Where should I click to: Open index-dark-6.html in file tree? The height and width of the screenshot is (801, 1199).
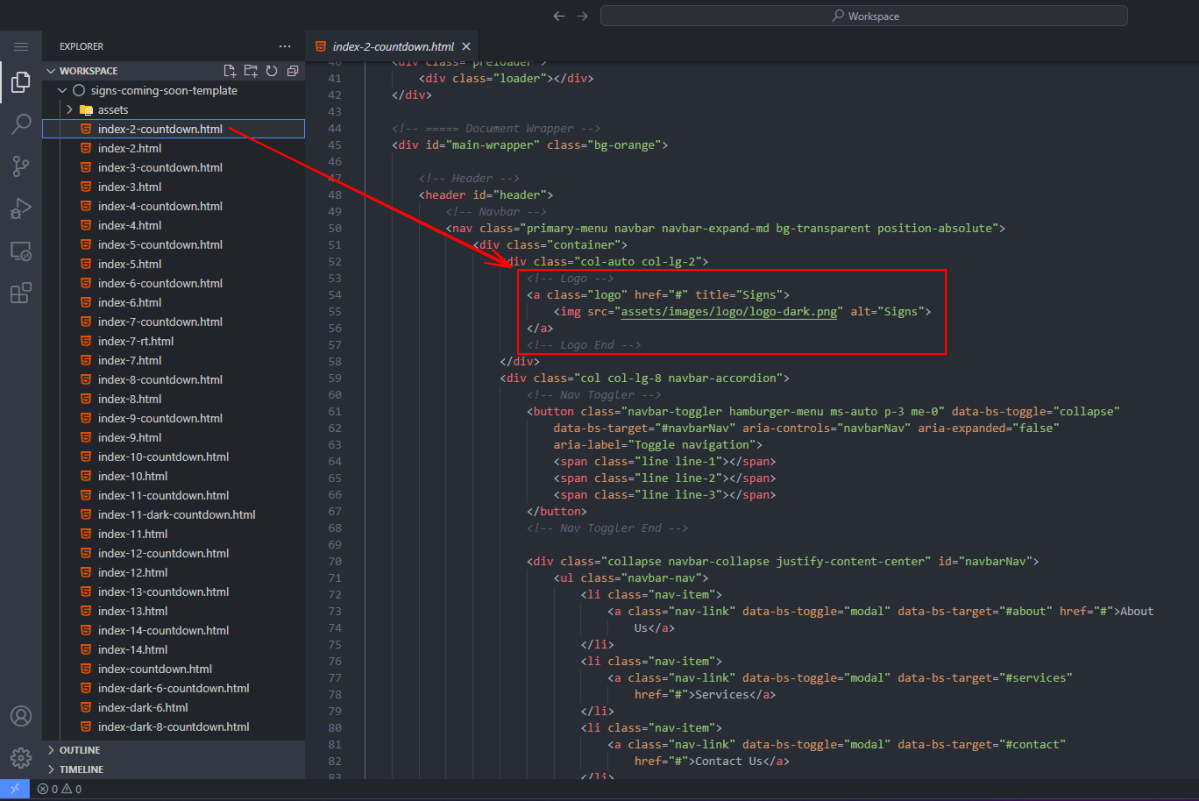point(142,708)
